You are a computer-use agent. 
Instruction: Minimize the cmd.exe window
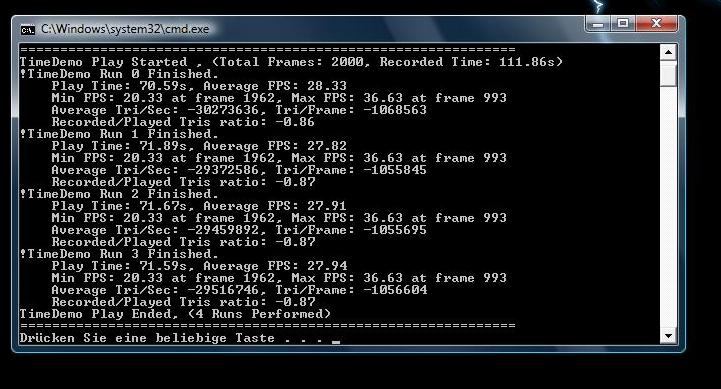(x=598, y=23)
